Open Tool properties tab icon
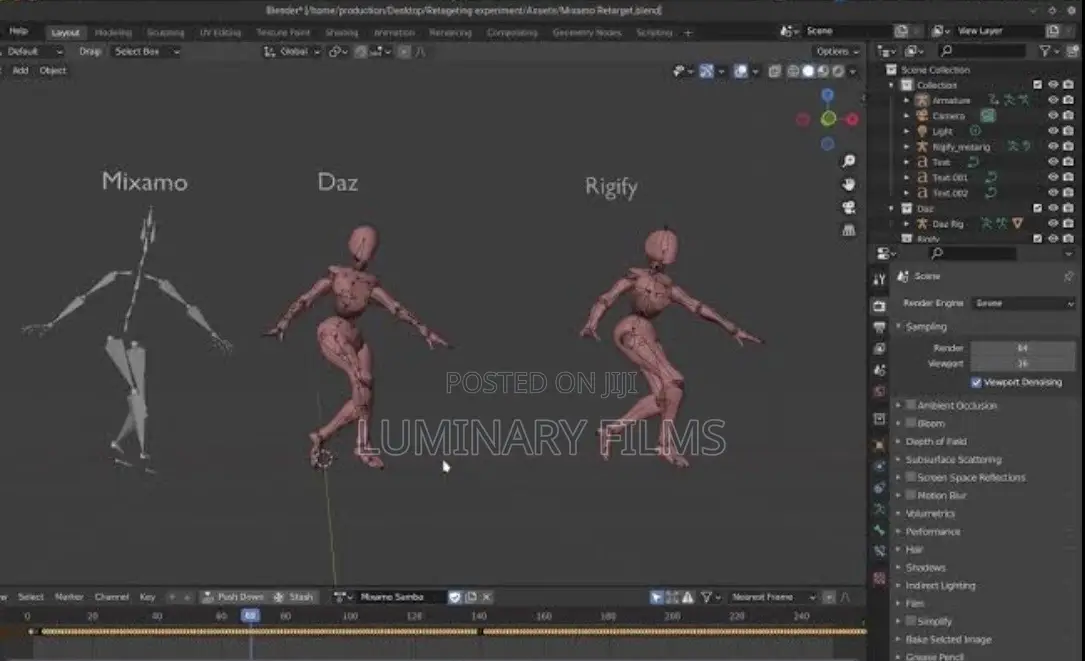 [879, 279]
